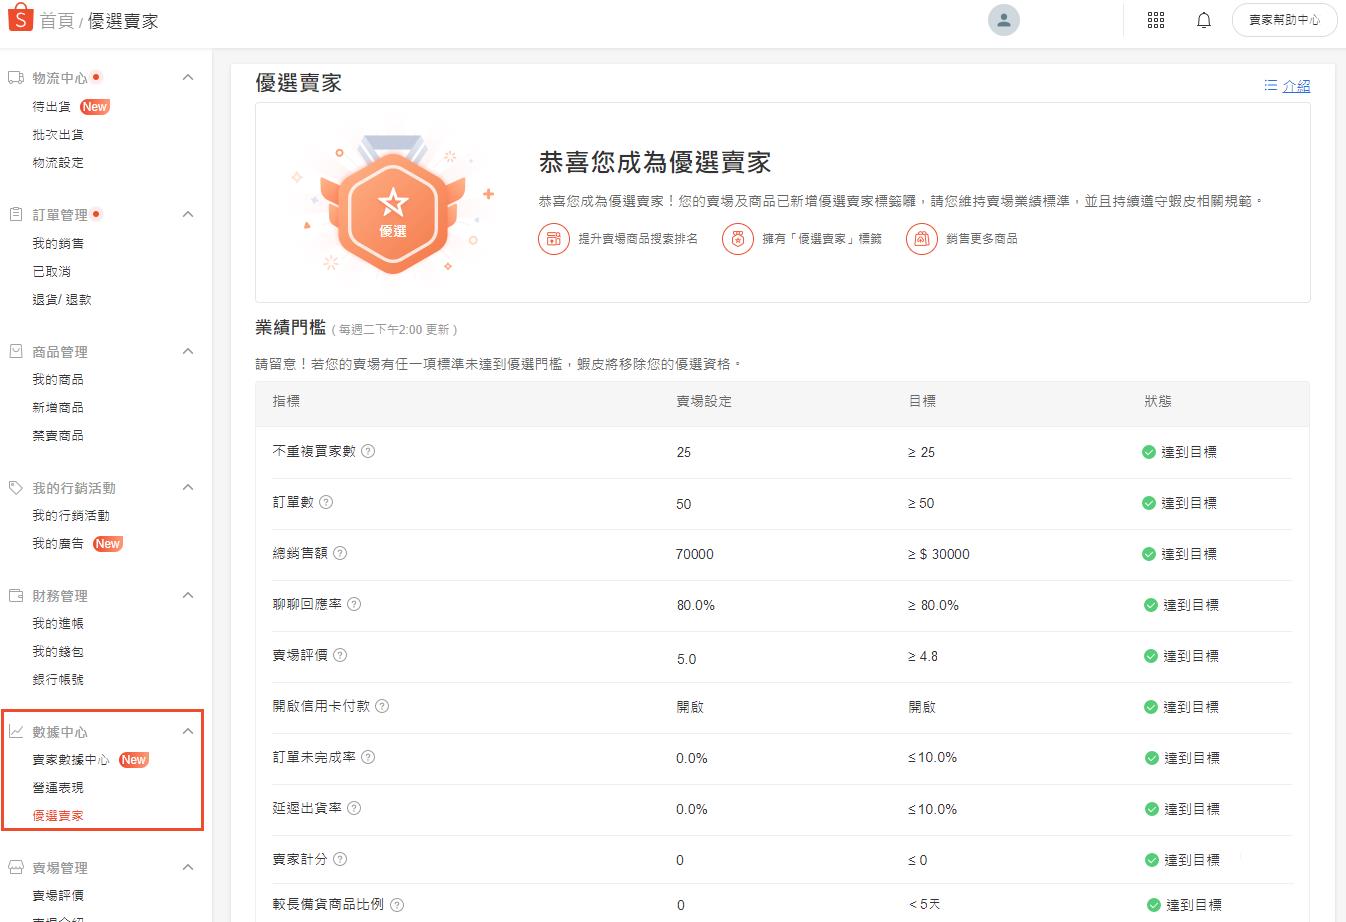The height and width of the screenshot is (922, 1346).
Task: Collapse the 財務管理 section chevron
Action: [187, 596]
